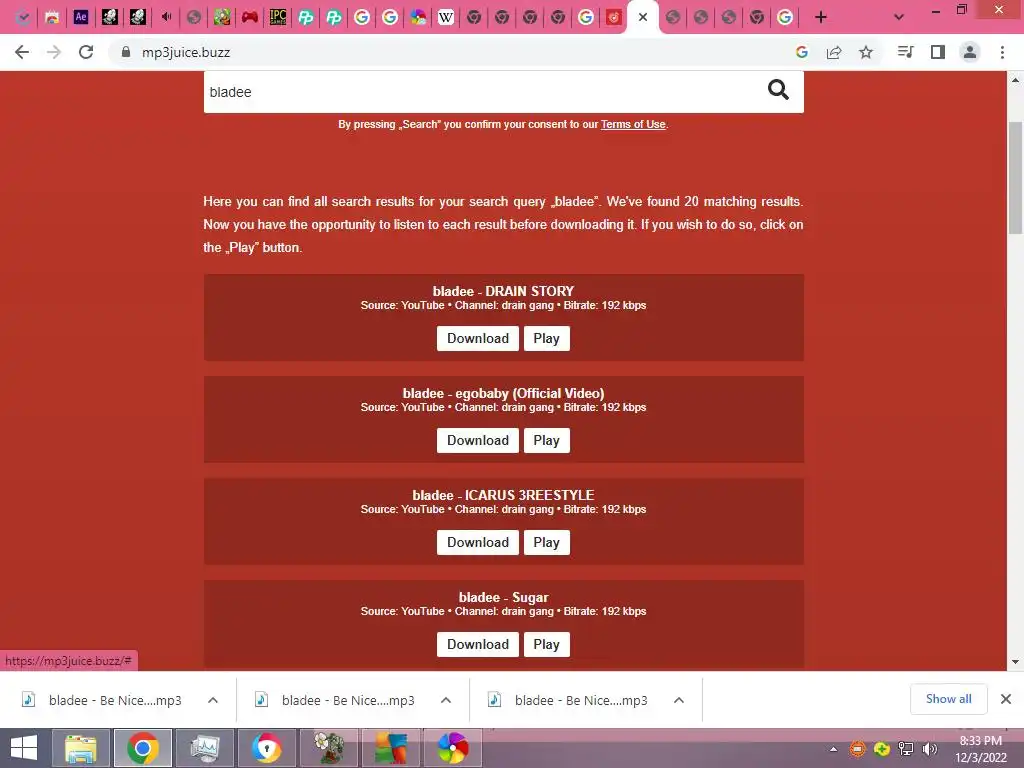Show hidden system tray icons
The width and height of the screenshot is (1024, 768).
pyautogui.click(x=833, y=749)
